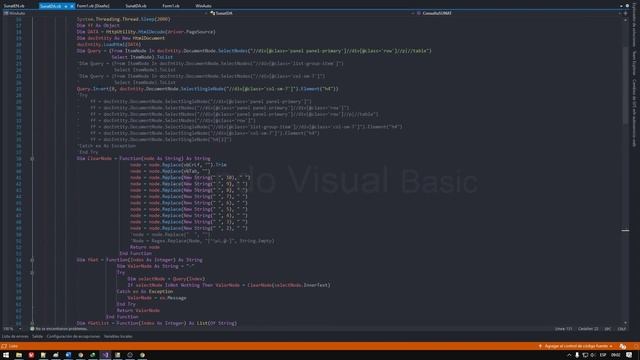Collapse the ClearNode function outline
The width and height of the screenshot is (640, 360).
32,158
